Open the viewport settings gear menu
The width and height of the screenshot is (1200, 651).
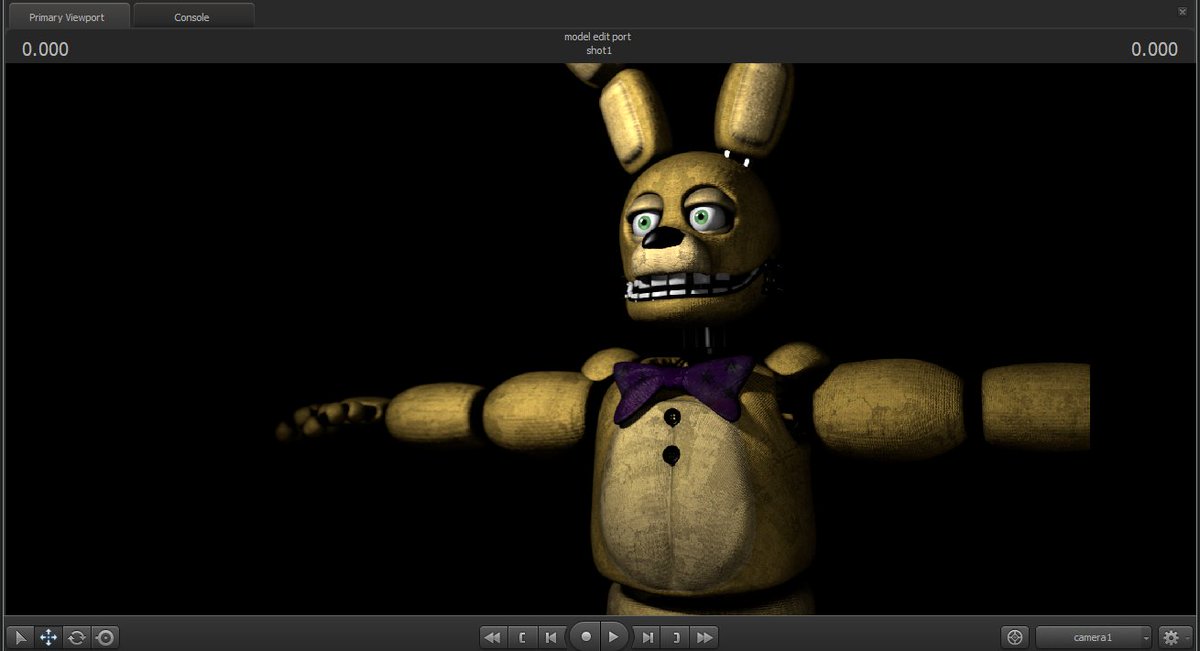tap(1175, 637)
